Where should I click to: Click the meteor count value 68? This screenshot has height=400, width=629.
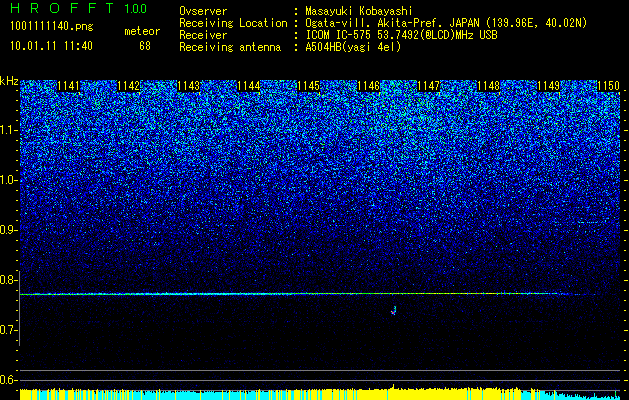(145, 46)
